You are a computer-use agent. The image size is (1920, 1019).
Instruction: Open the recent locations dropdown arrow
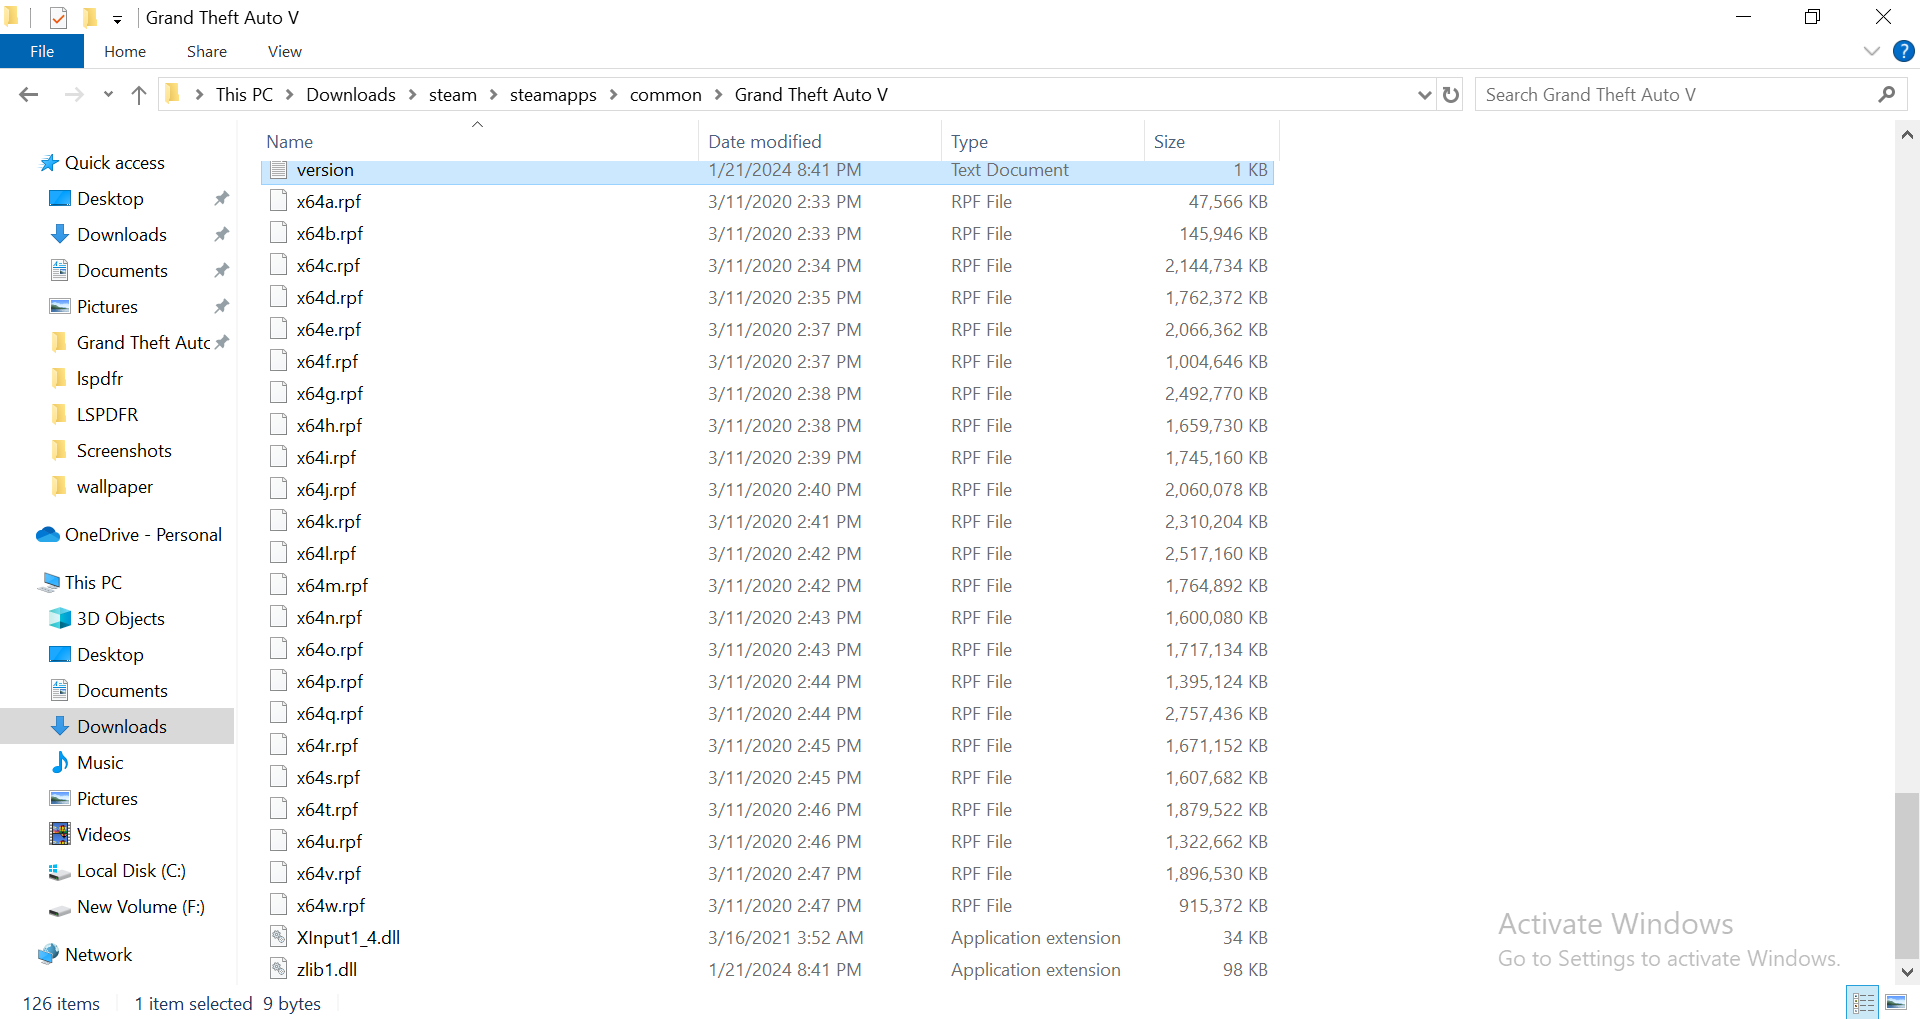[x=108, y=95]
